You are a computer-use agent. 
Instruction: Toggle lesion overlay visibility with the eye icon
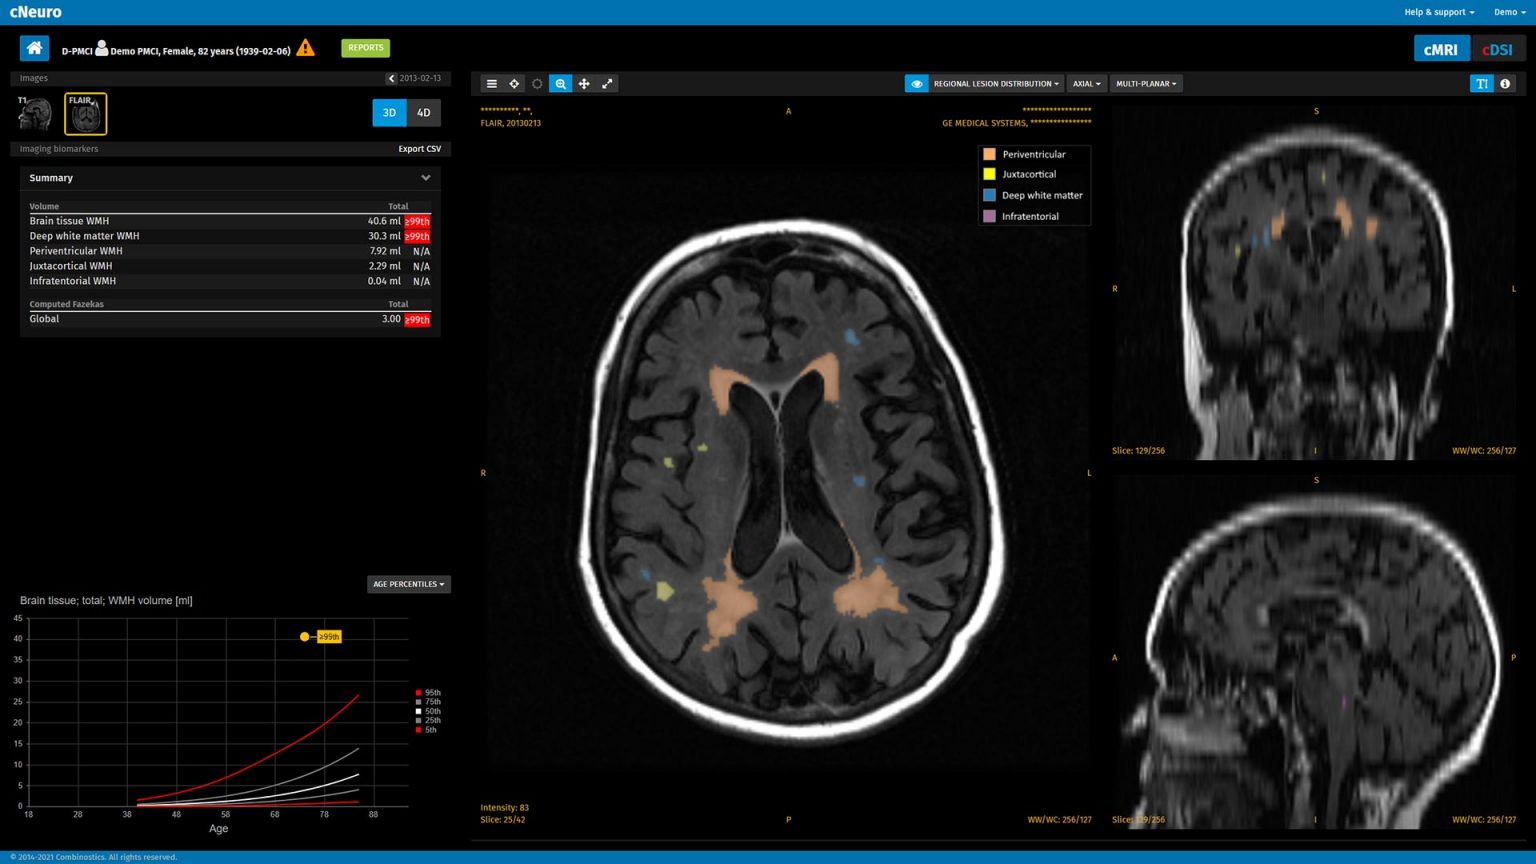(x=916, y=83)
